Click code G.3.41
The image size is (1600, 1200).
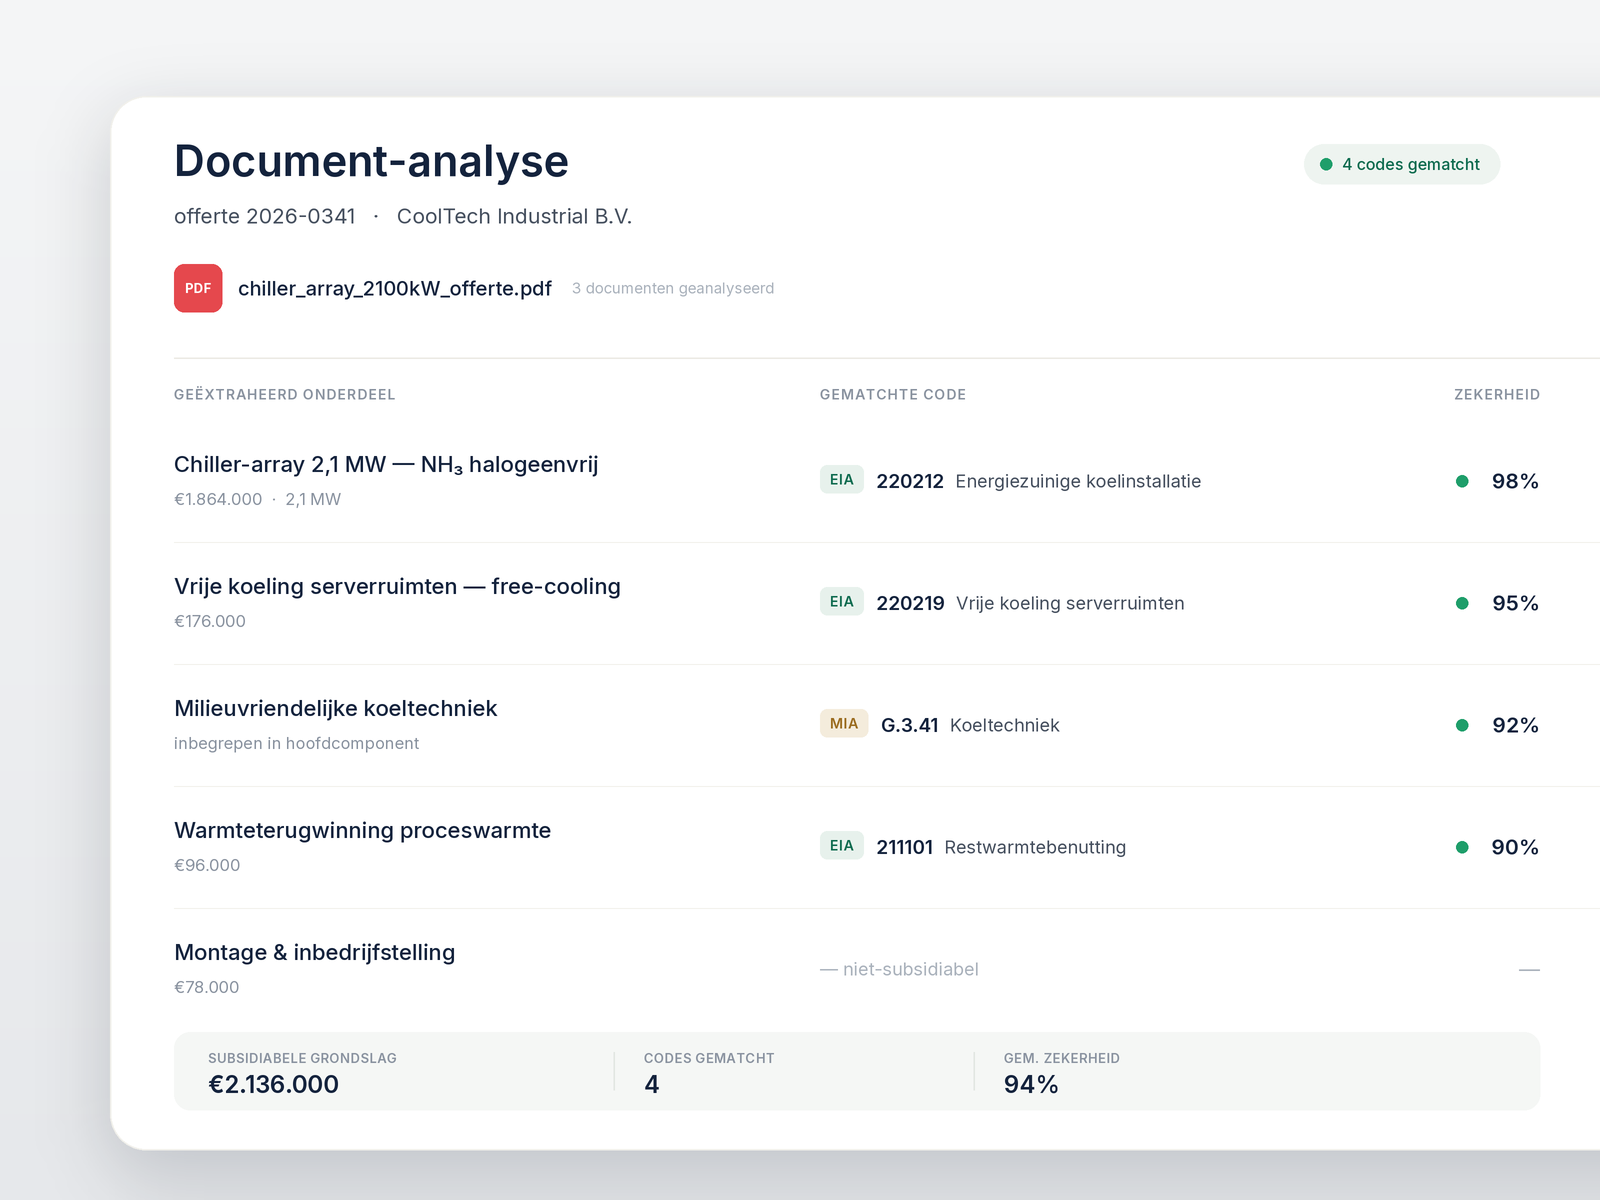[x=909, y=725]
